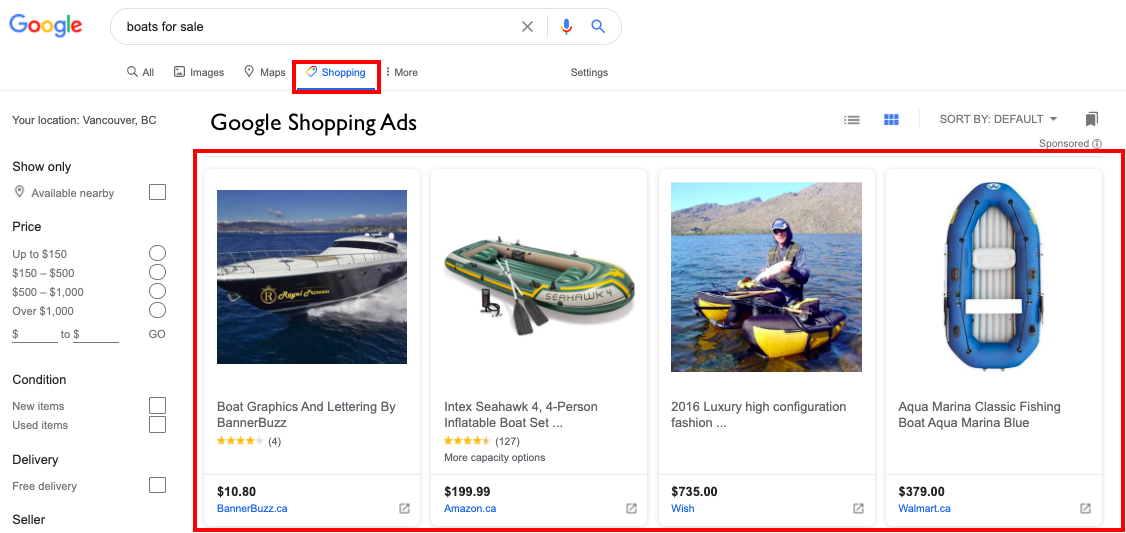Open the Amazon.ca seller link
Screen dimensions: 1126x533
click(470, 508)
